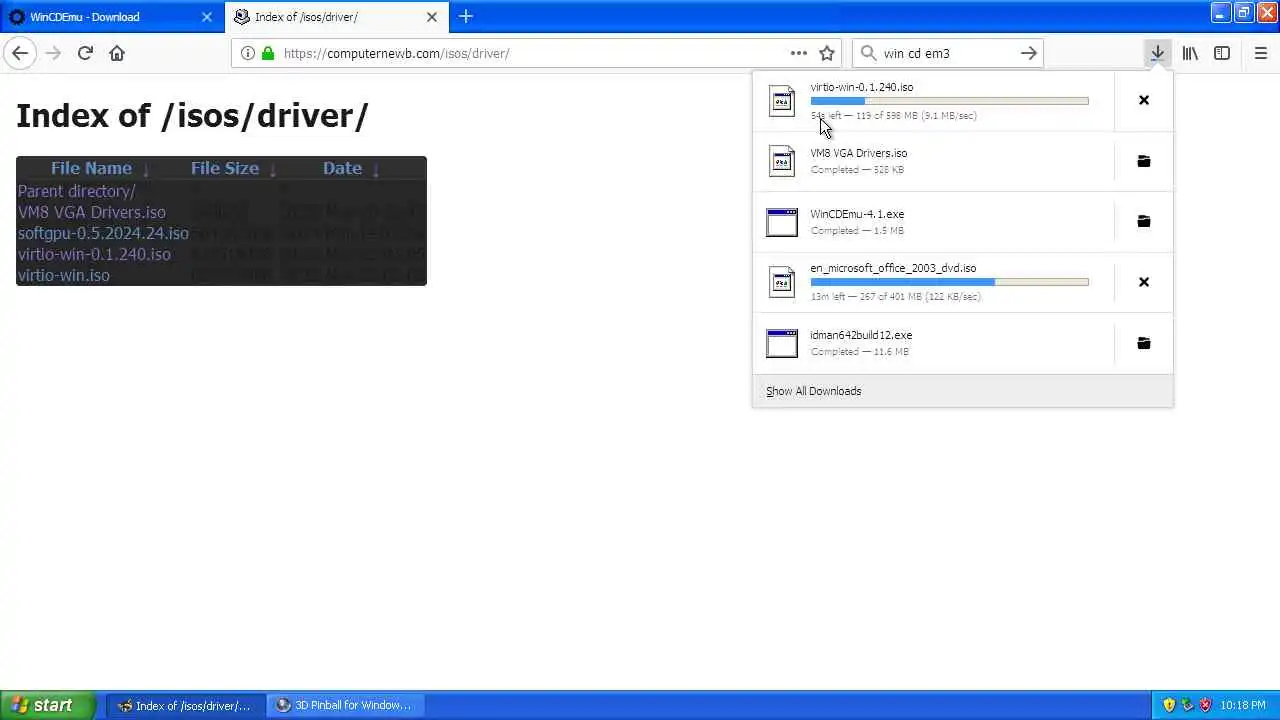The width and height of the screenshot is (1280, 720).
Task: Click the virtio-win-0.1.240.iso file icon in downloads
Action: 782,101
